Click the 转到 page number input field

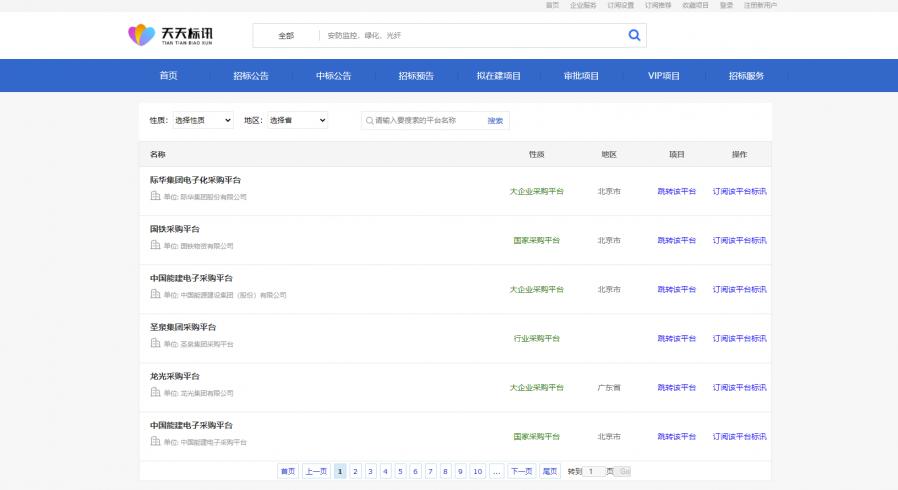tap(594, 471)
